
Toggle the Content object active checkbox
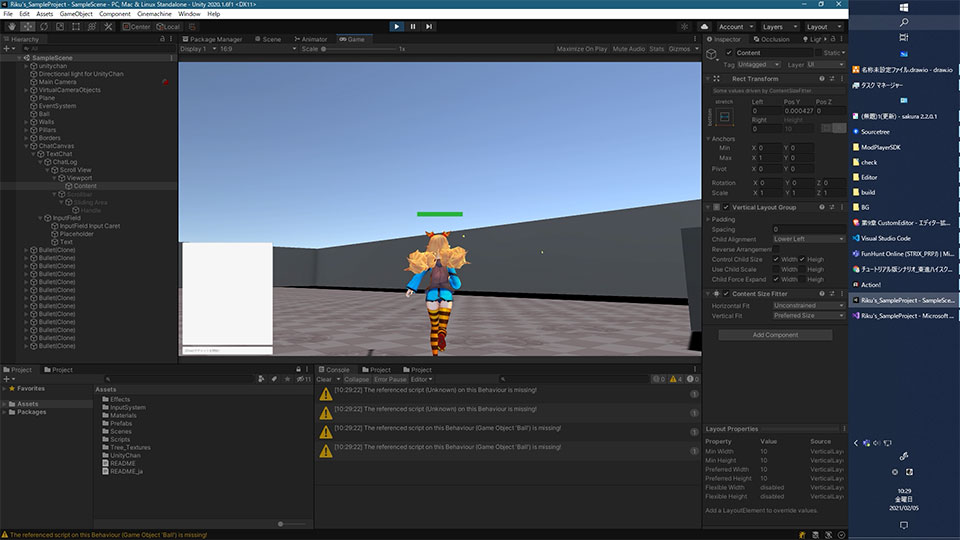pos(729,53)
